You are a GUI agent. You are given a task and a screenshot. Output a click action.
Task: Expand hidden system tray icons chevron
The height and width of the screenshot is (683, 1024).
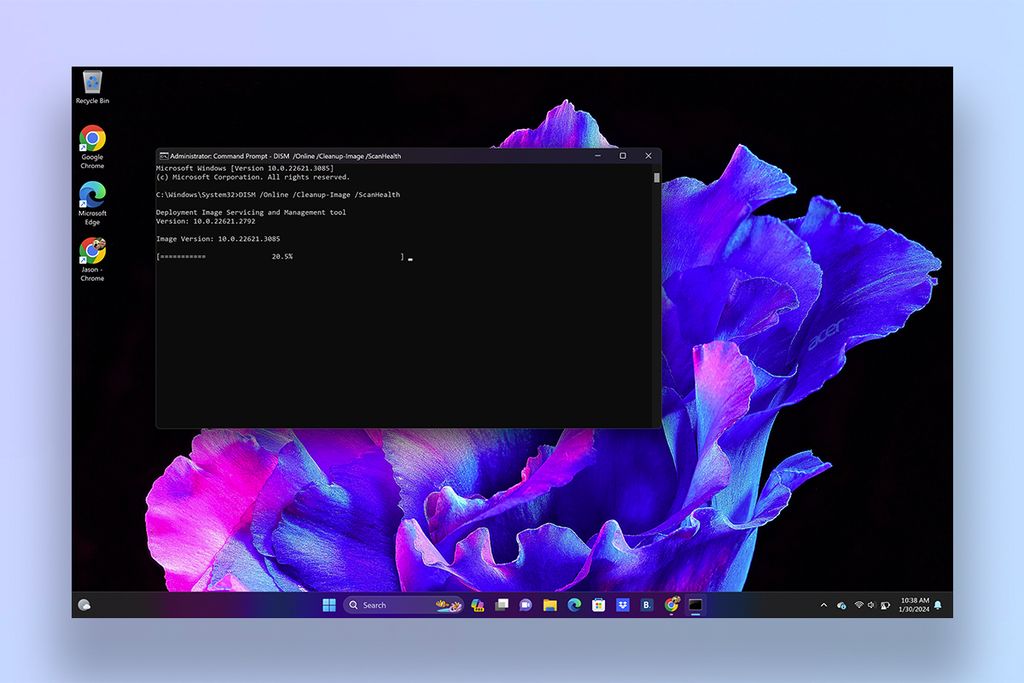(x=823, y=605)
